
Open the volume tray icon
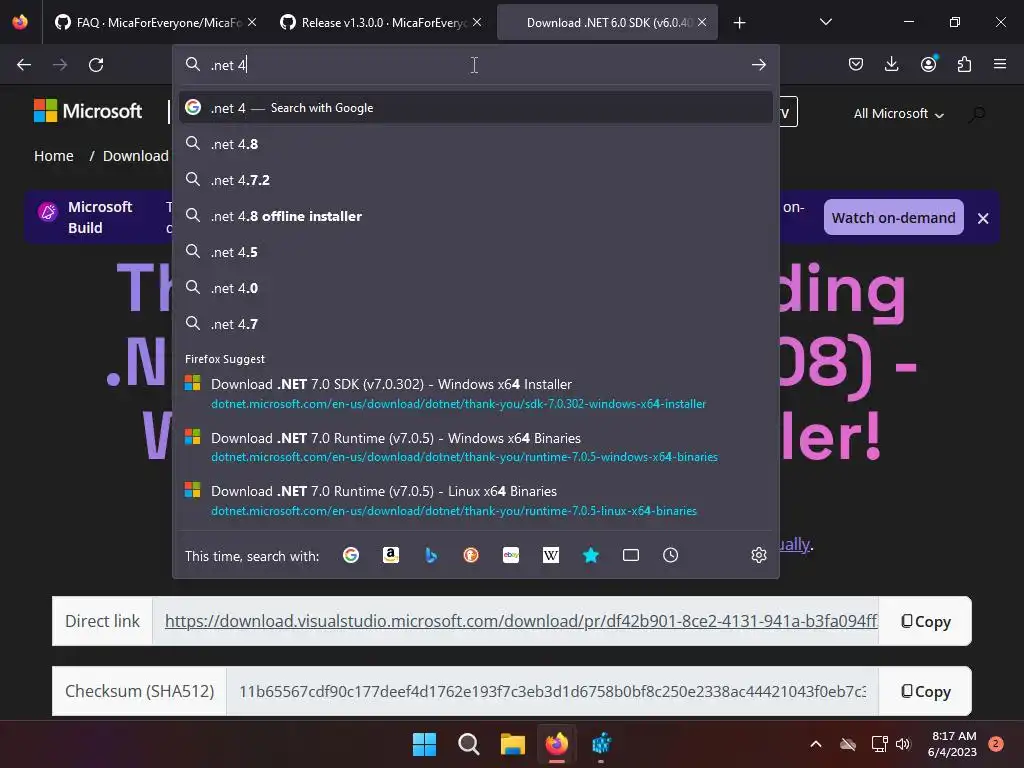[x=903, y=743]
